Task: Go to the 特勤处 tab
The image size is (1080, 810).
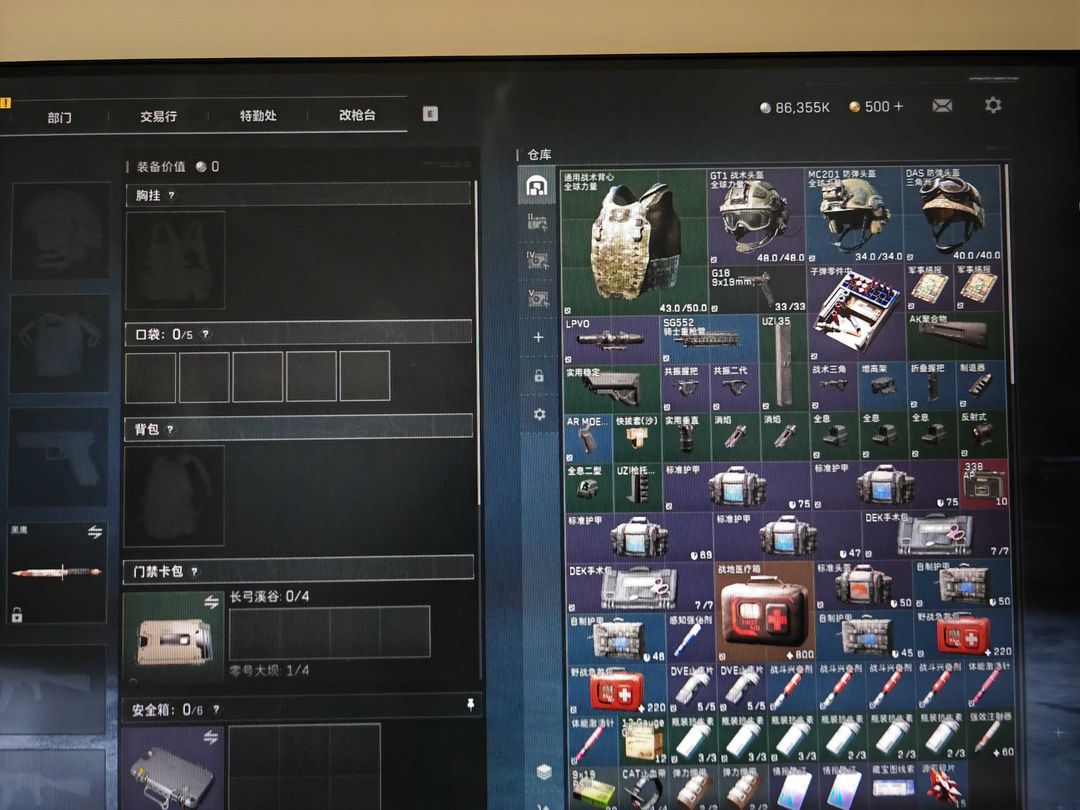Action: click(x=258, y=116)
